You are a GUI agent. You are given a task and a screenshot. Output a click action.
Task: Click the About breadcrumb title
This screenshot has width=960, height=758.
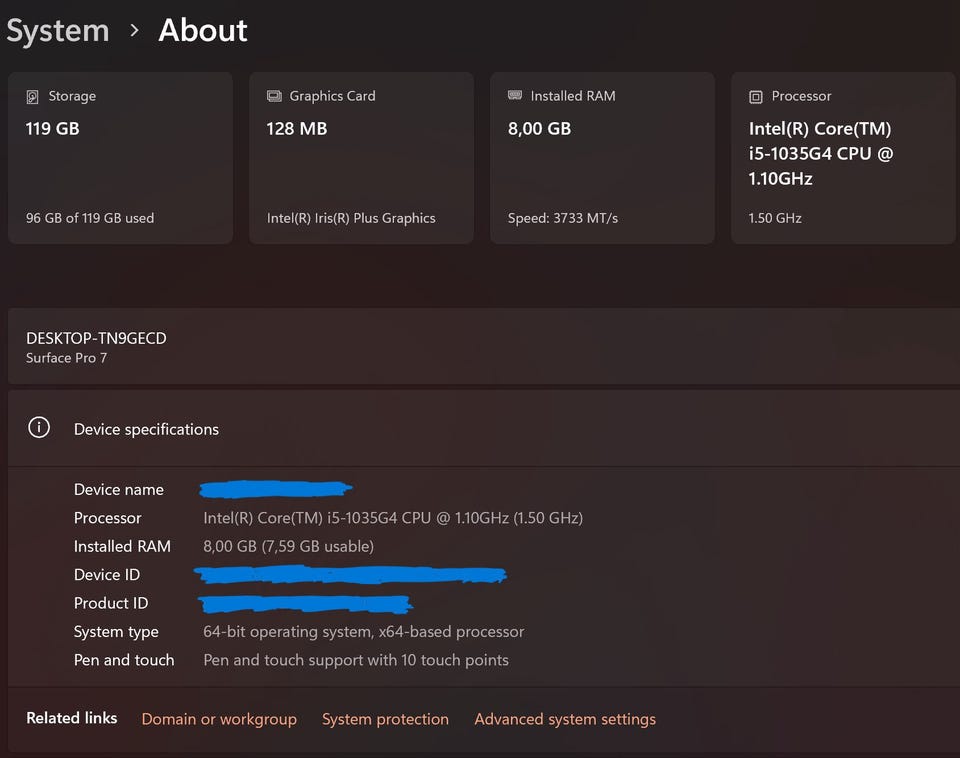click(x=203, y=31)
